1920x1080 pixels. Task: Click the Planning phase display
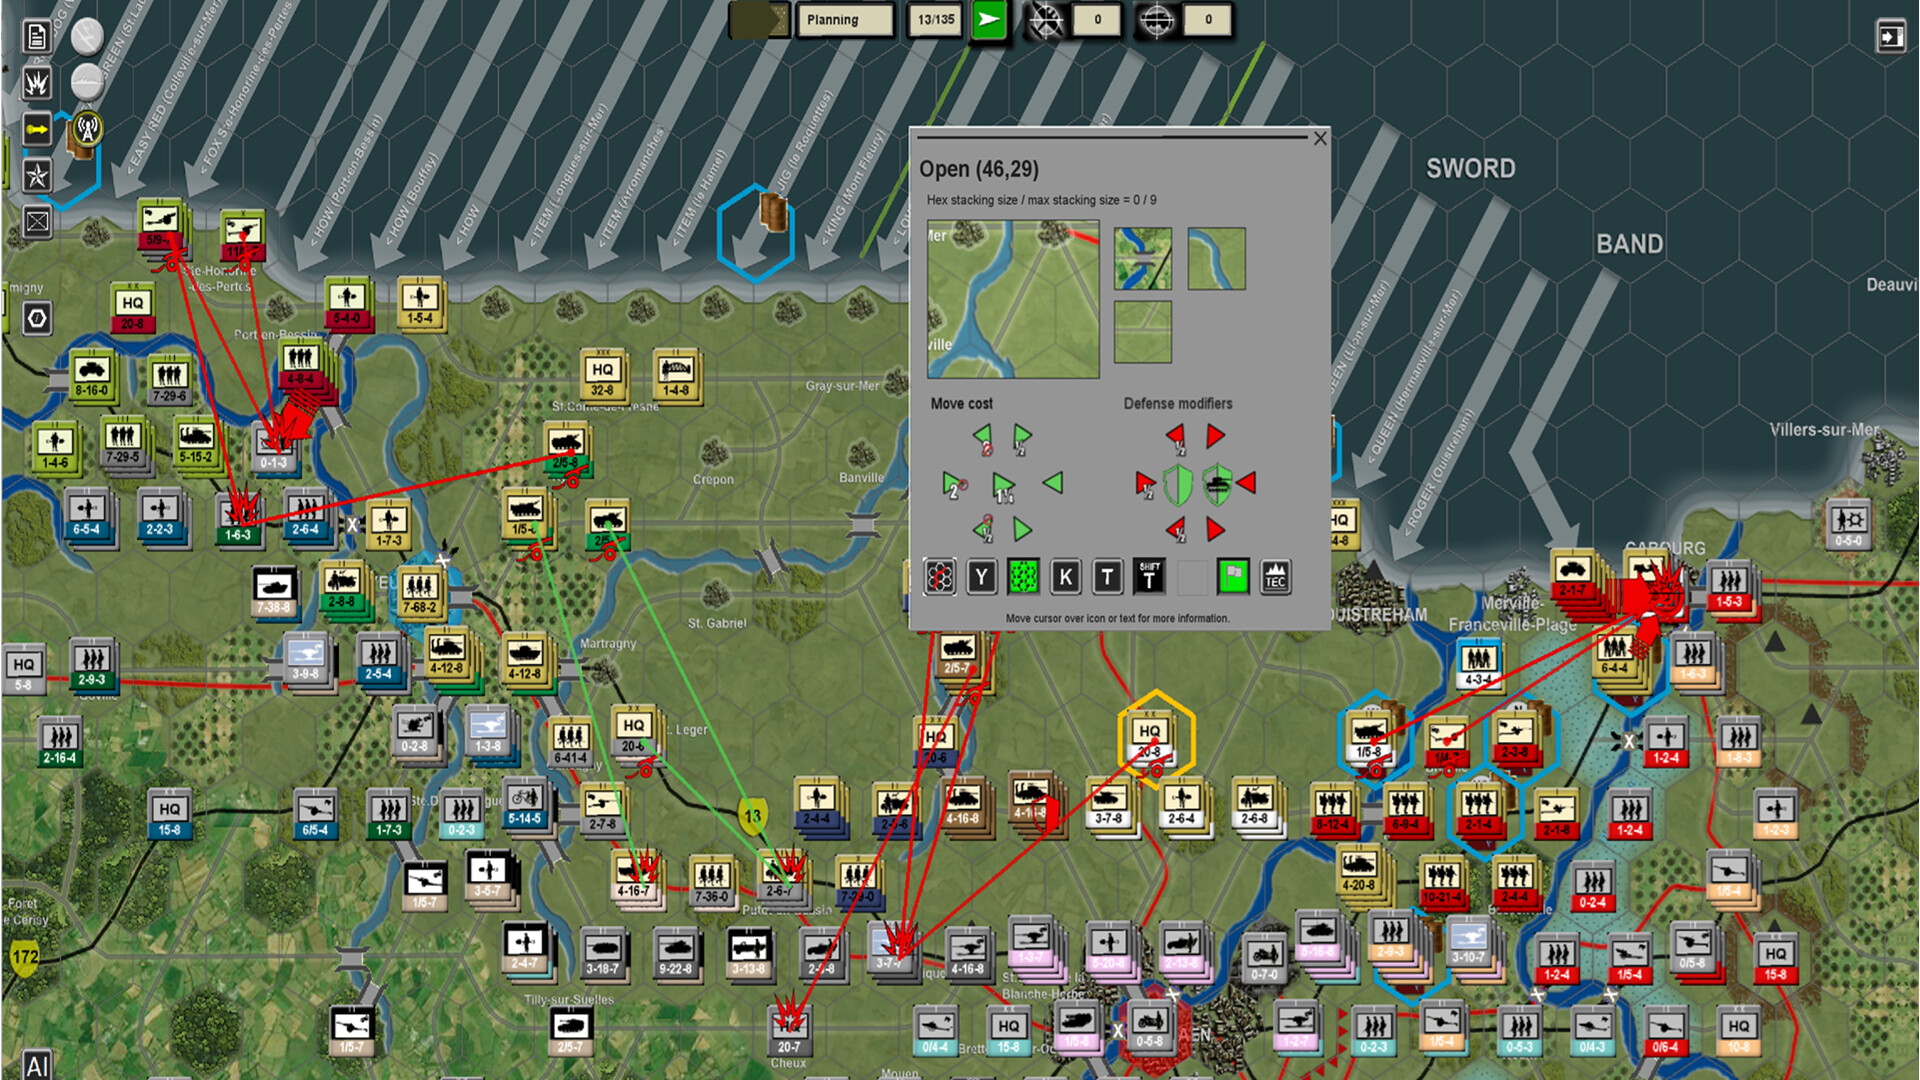pyautogui.click(x=845, y=19)
